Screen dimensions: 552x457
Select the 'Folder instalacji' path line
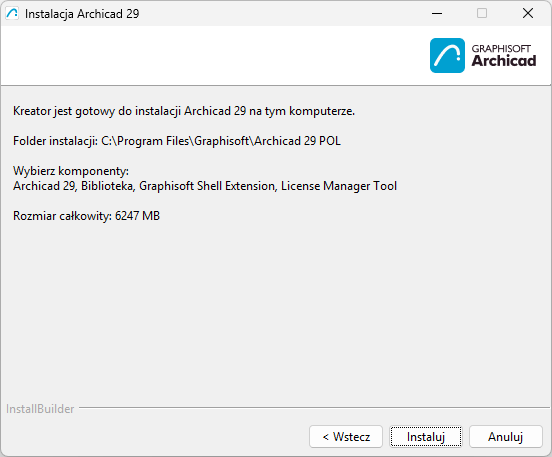tap(177, 141)
